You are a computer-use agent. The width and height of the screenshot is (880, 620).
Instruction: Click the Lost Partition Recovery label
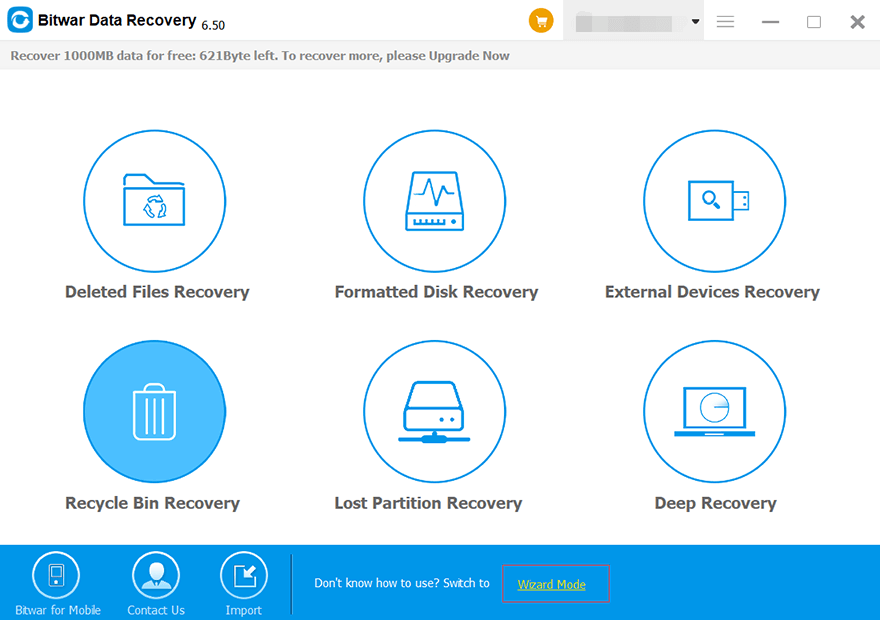point(428,503)
